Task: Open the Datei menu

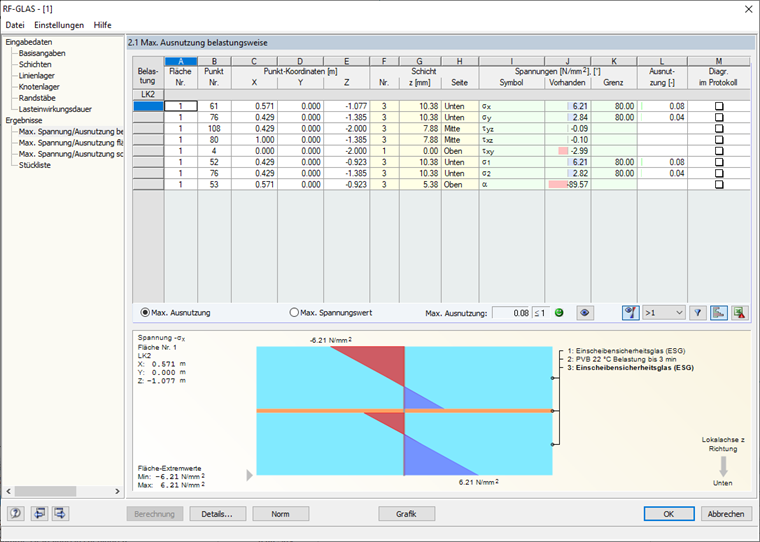Action: (x=15, y=25)
